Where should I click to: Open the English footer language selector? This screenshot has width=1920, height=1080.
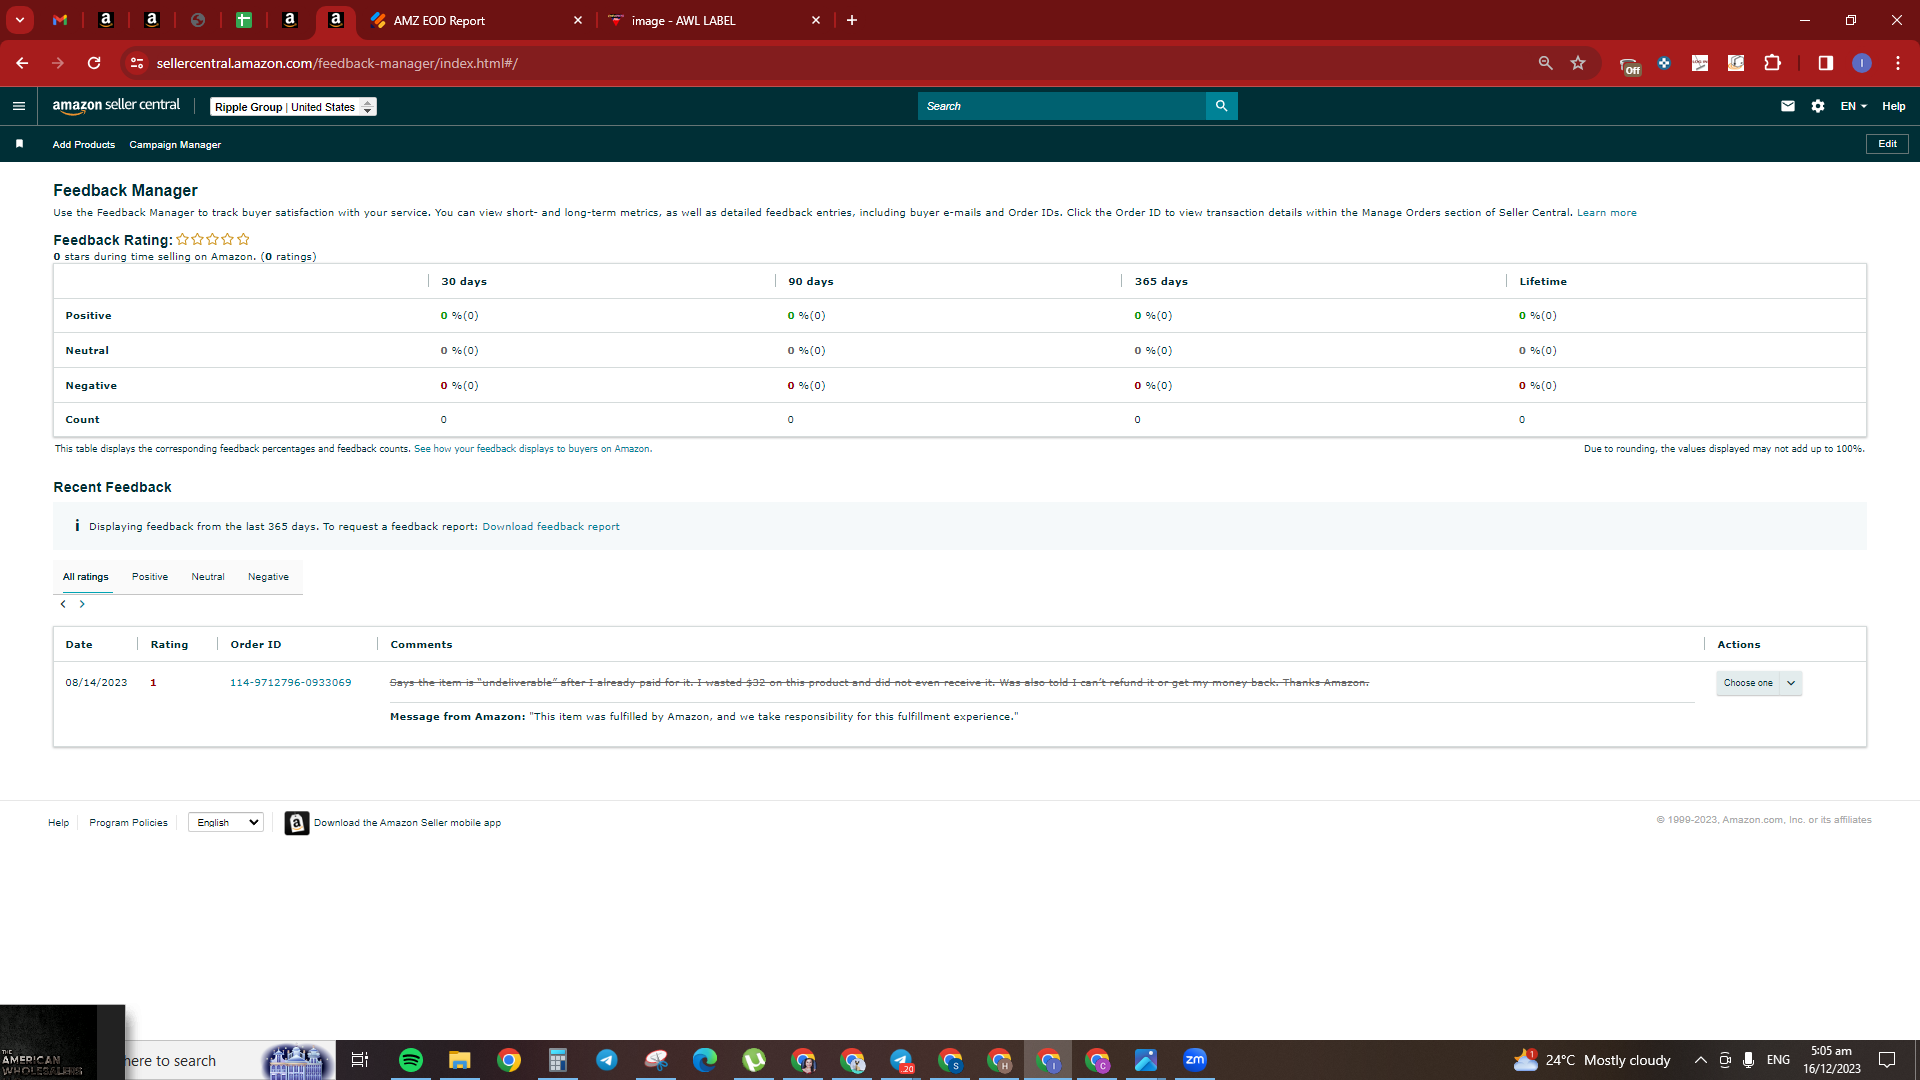[x=226, y=822]
